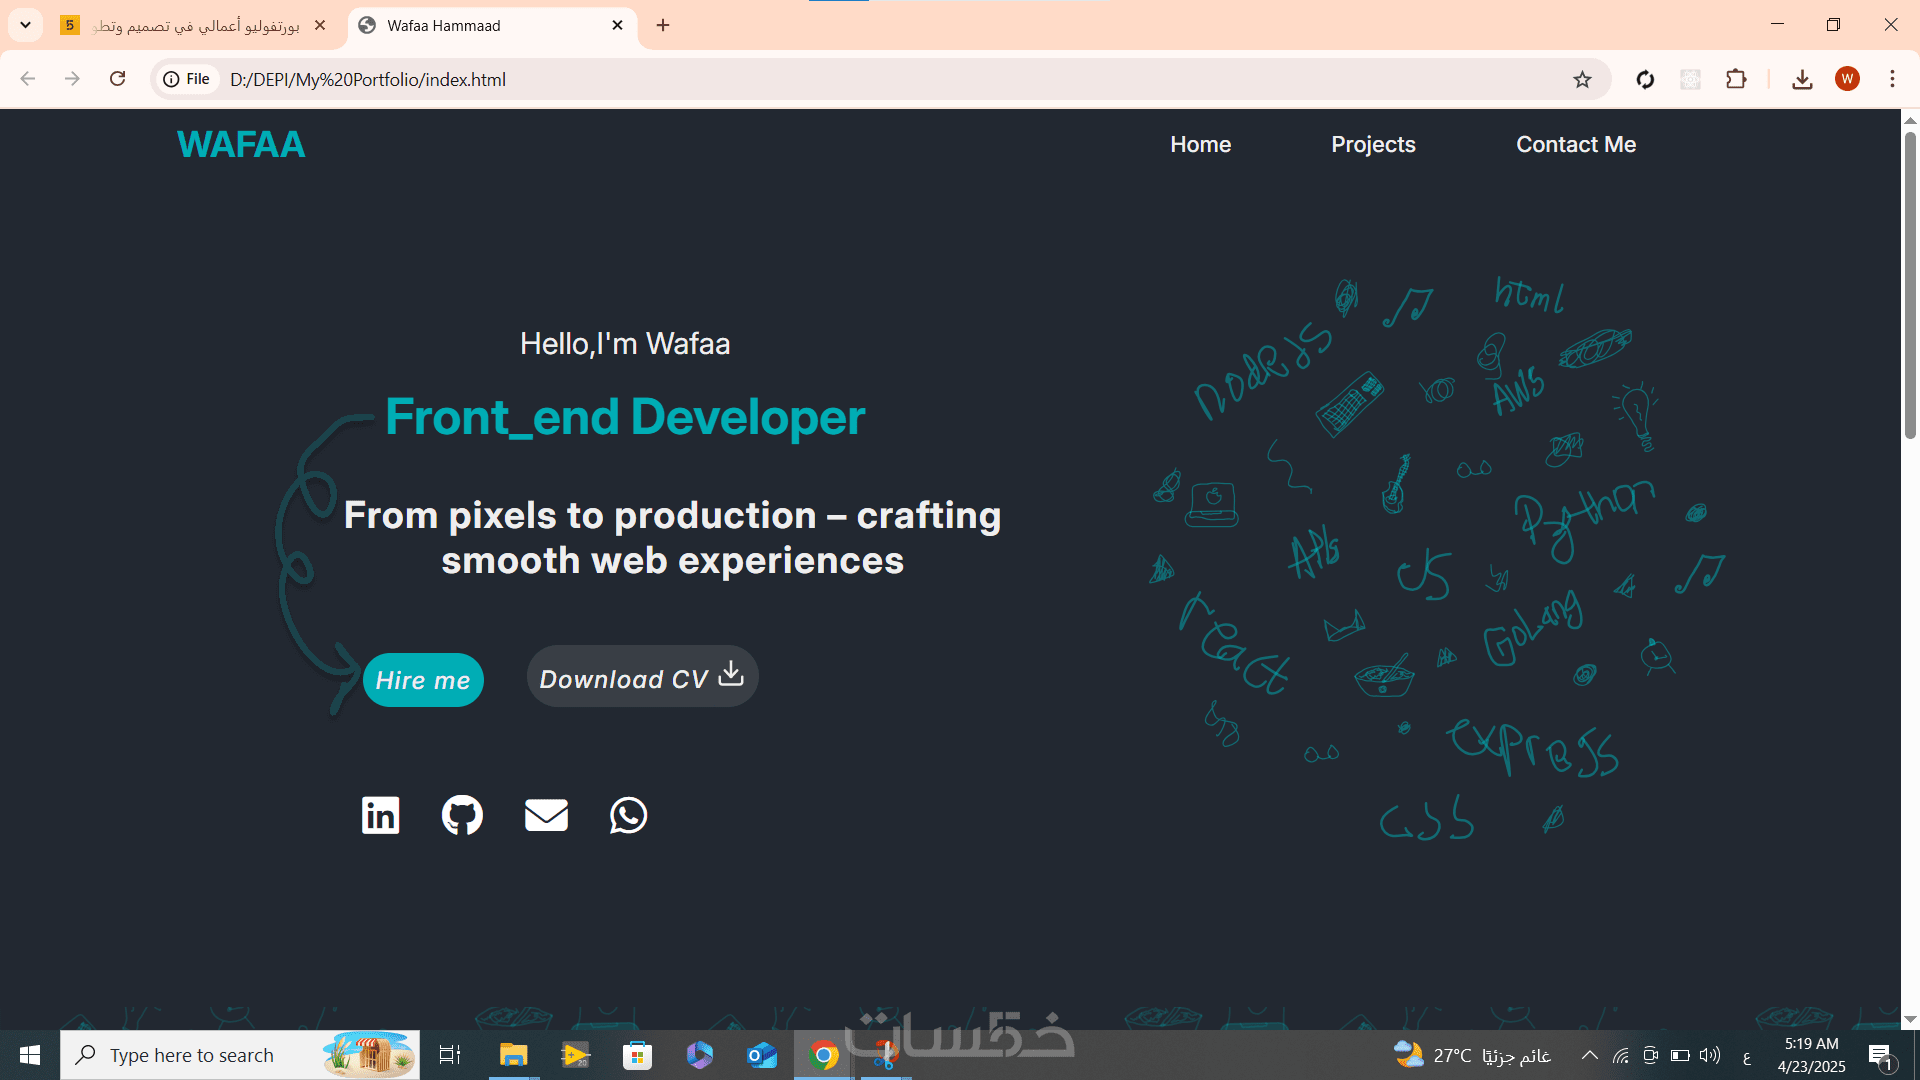
Task: Go to the Projects nav link
Action: 1373,144
